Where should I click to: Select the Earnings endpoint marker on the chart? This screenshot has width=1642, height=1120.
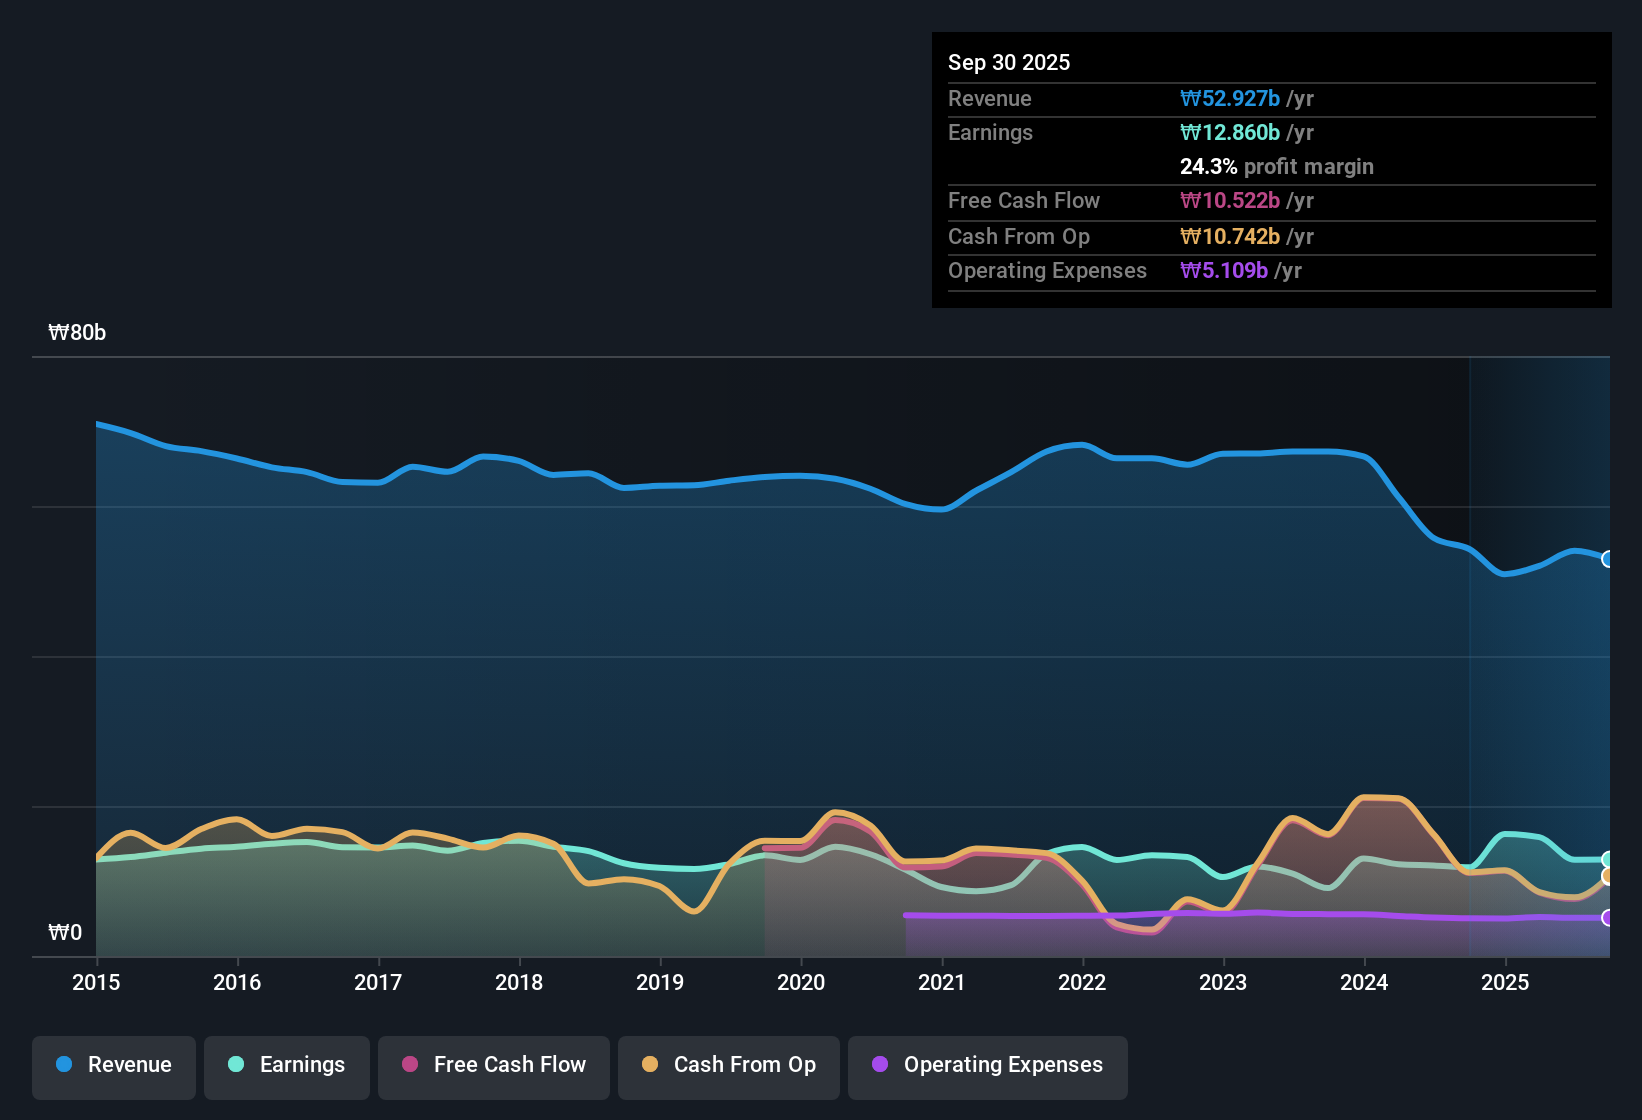pos(1608,858)
